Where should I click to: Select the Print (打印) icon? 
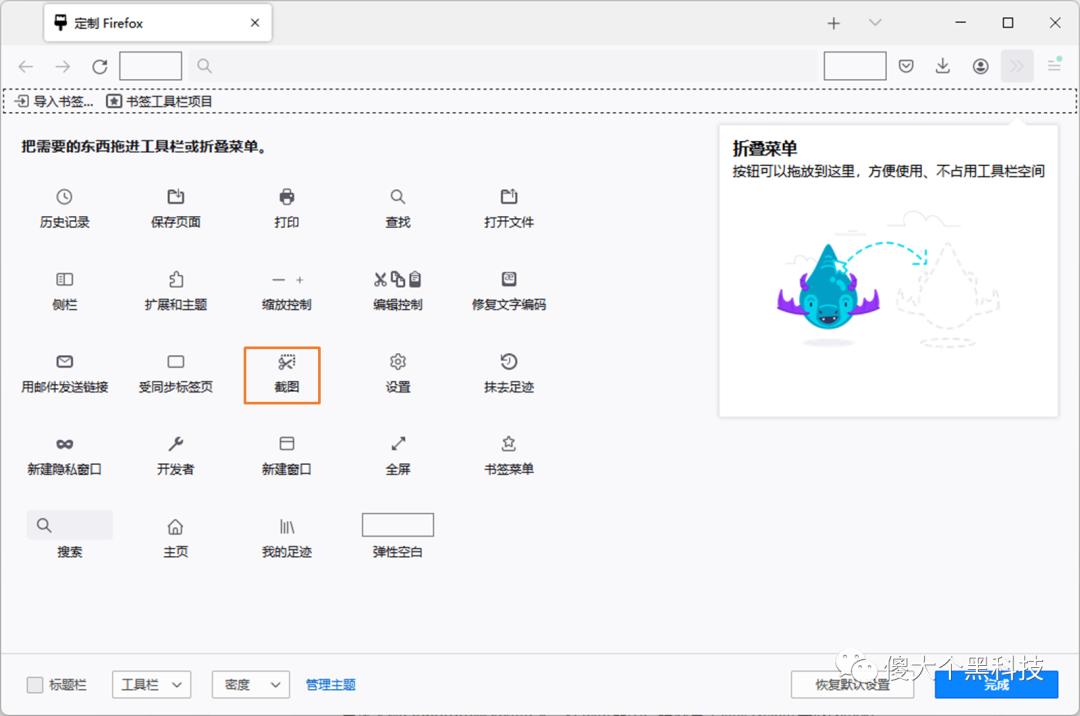point(285,208)
